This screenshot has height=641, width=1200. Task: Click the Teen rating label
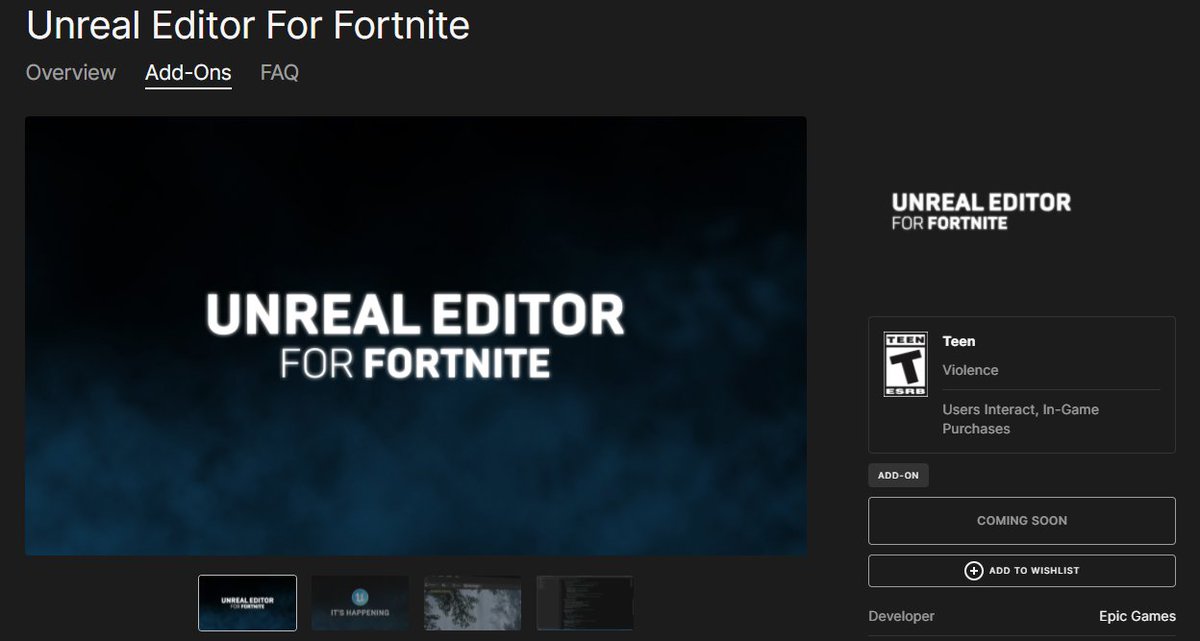pos(959,342)
